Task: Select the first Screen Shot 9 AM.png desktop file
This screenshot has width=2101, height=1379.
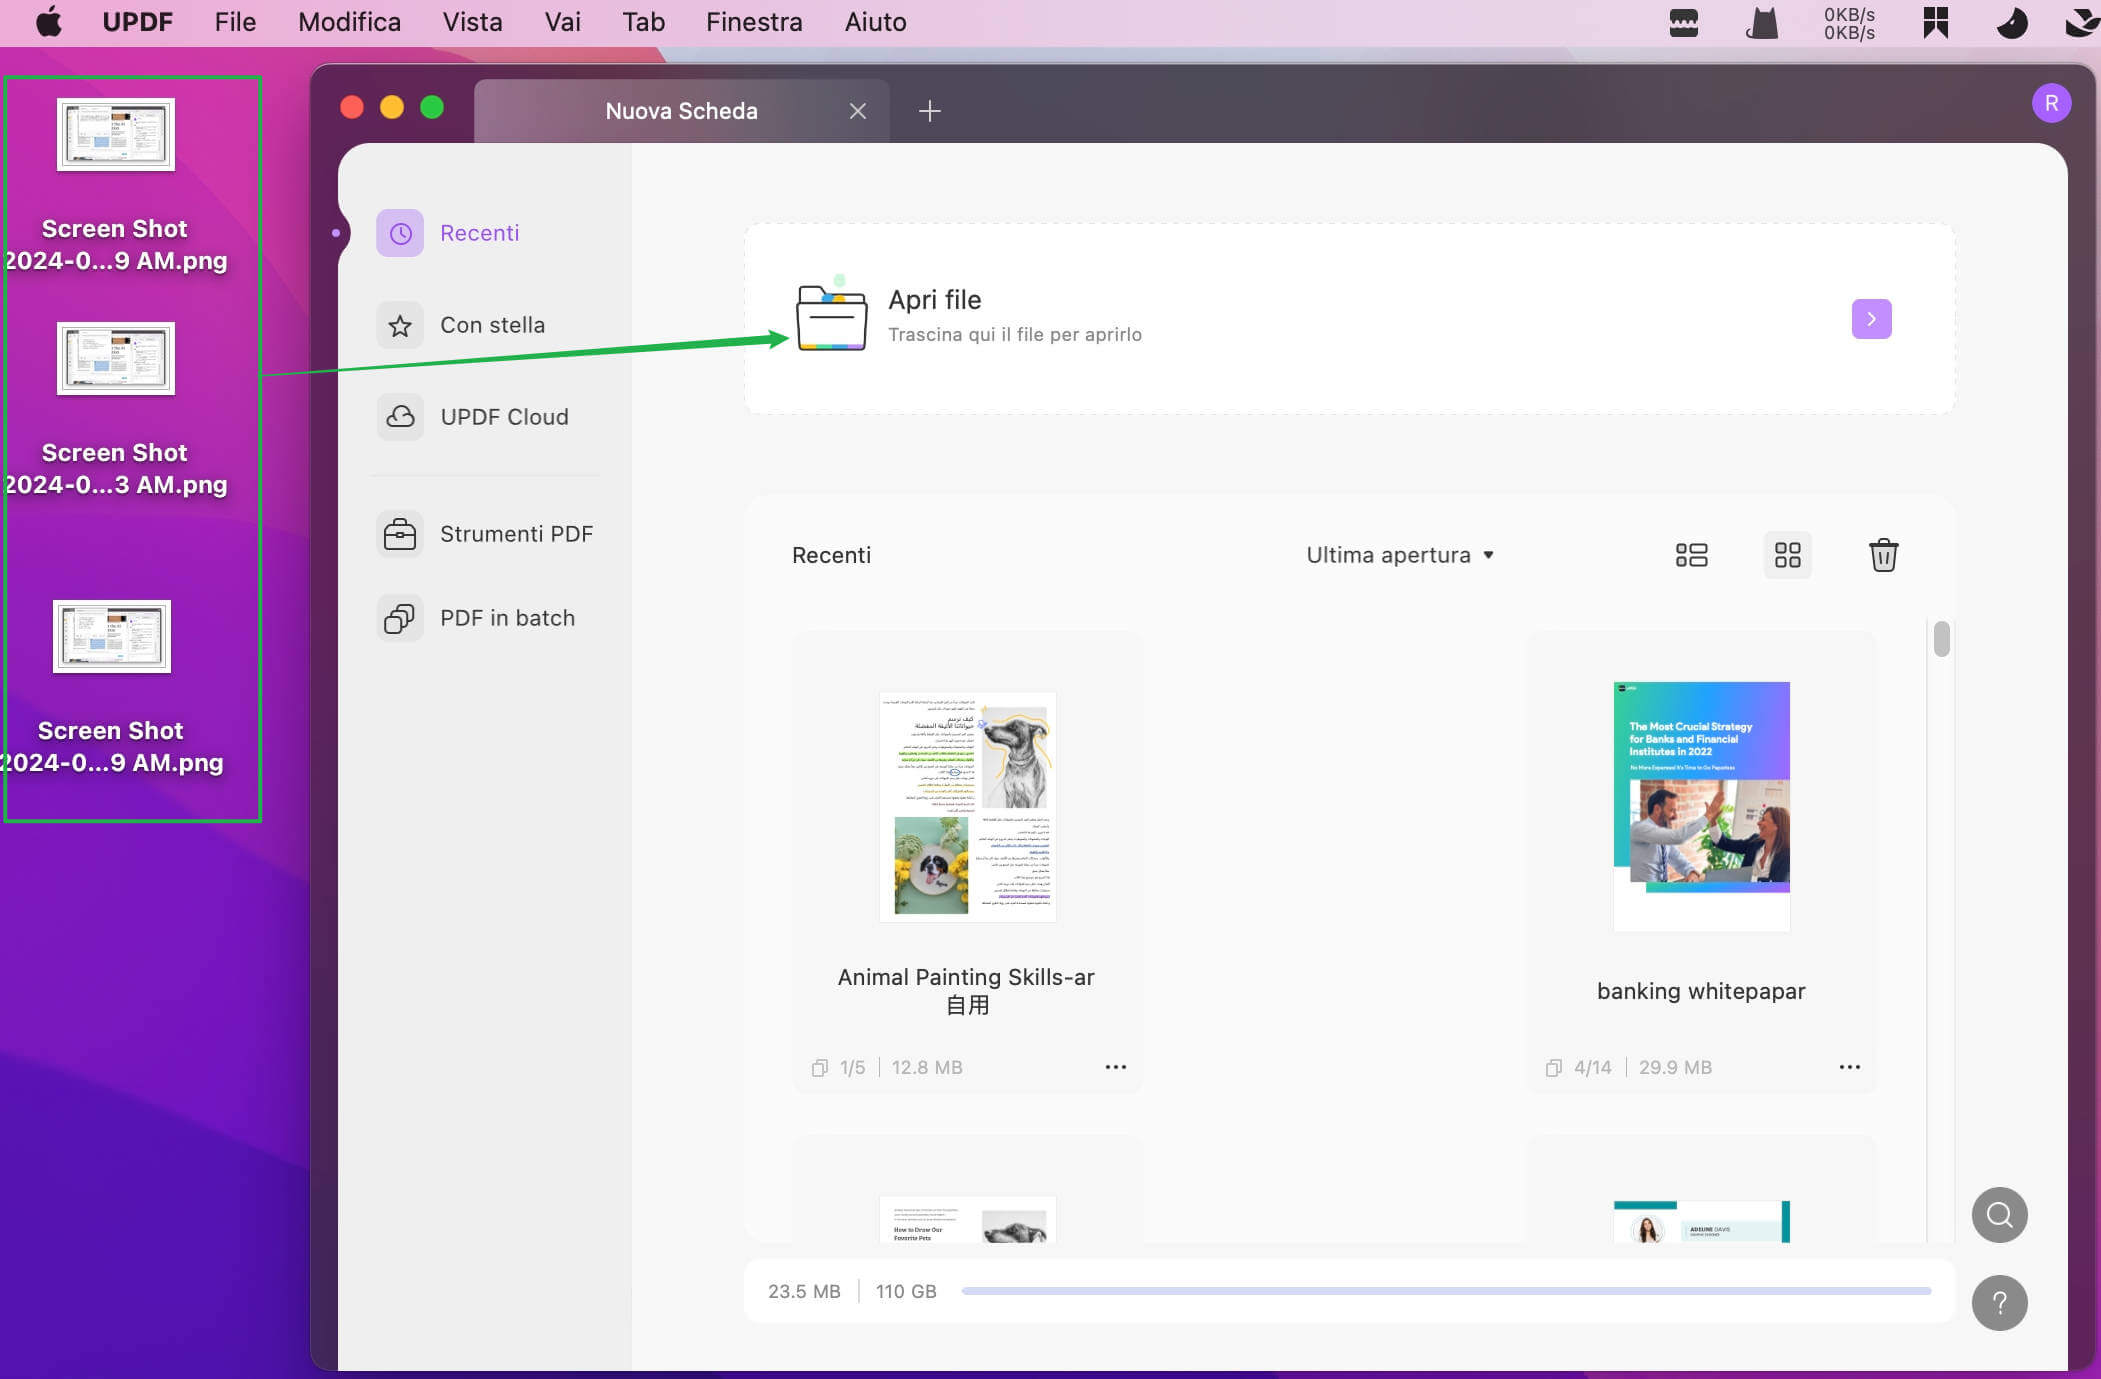Action: [x=115, y=186]
